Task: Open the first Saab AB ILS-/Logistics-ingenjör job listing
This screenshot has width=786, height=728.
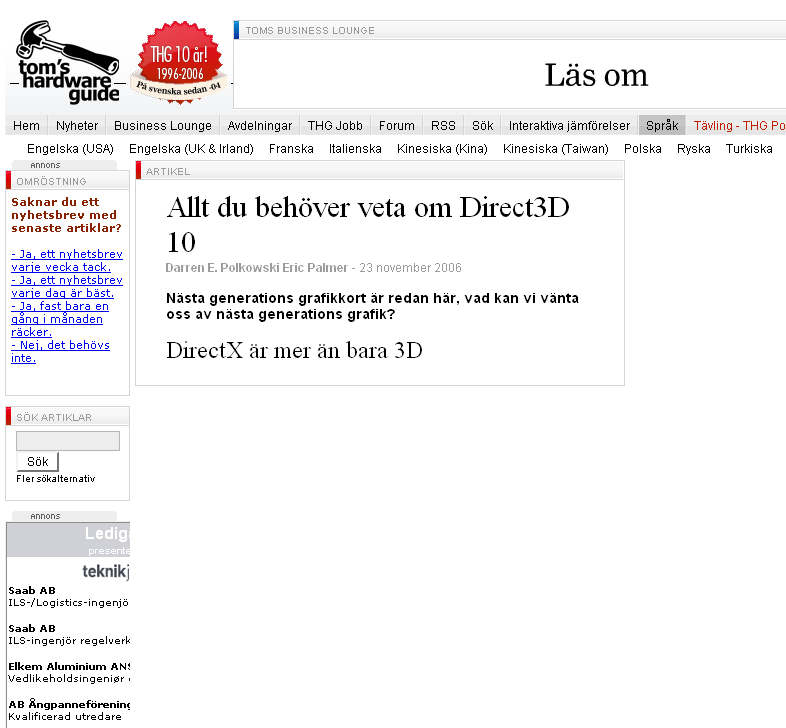Action: tap(68, 597)
